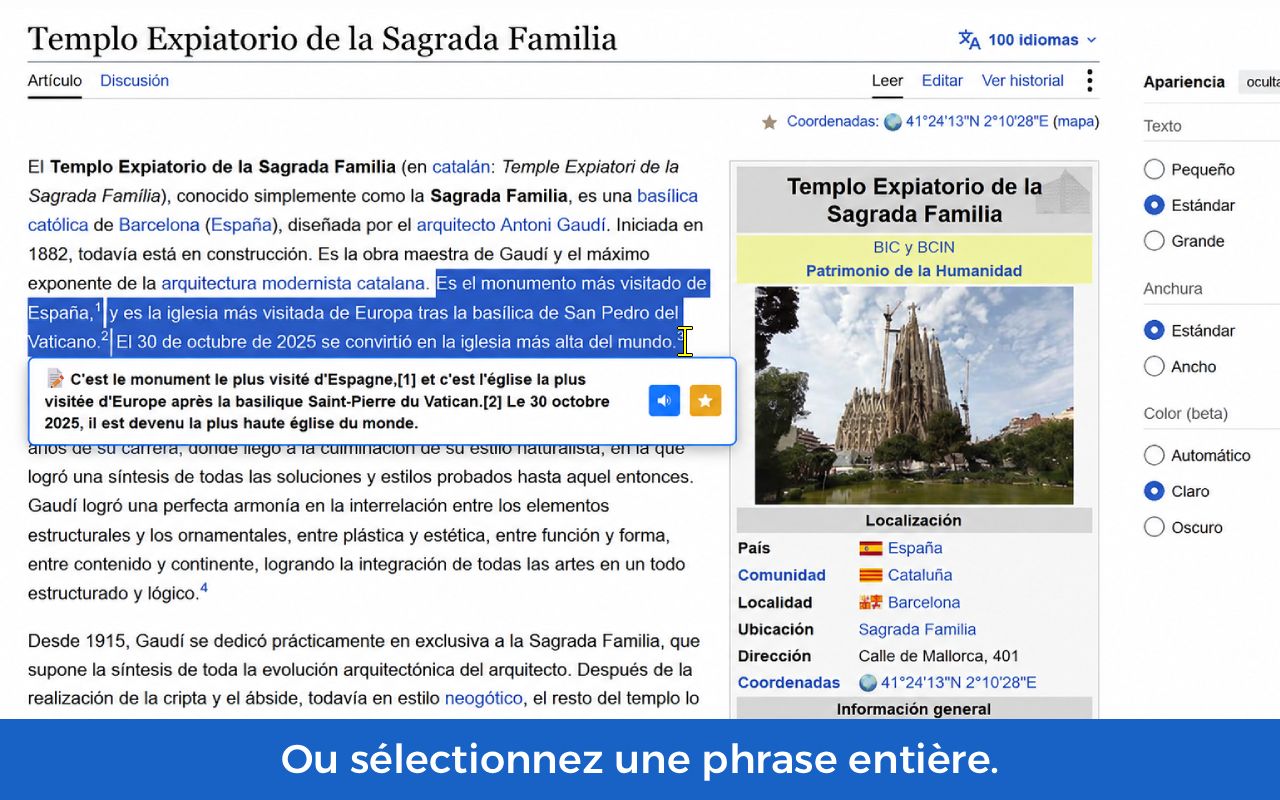Click the Apariencia panel heading
The height and width of the screenshot is (800, 1280).
coord(1184,82)
